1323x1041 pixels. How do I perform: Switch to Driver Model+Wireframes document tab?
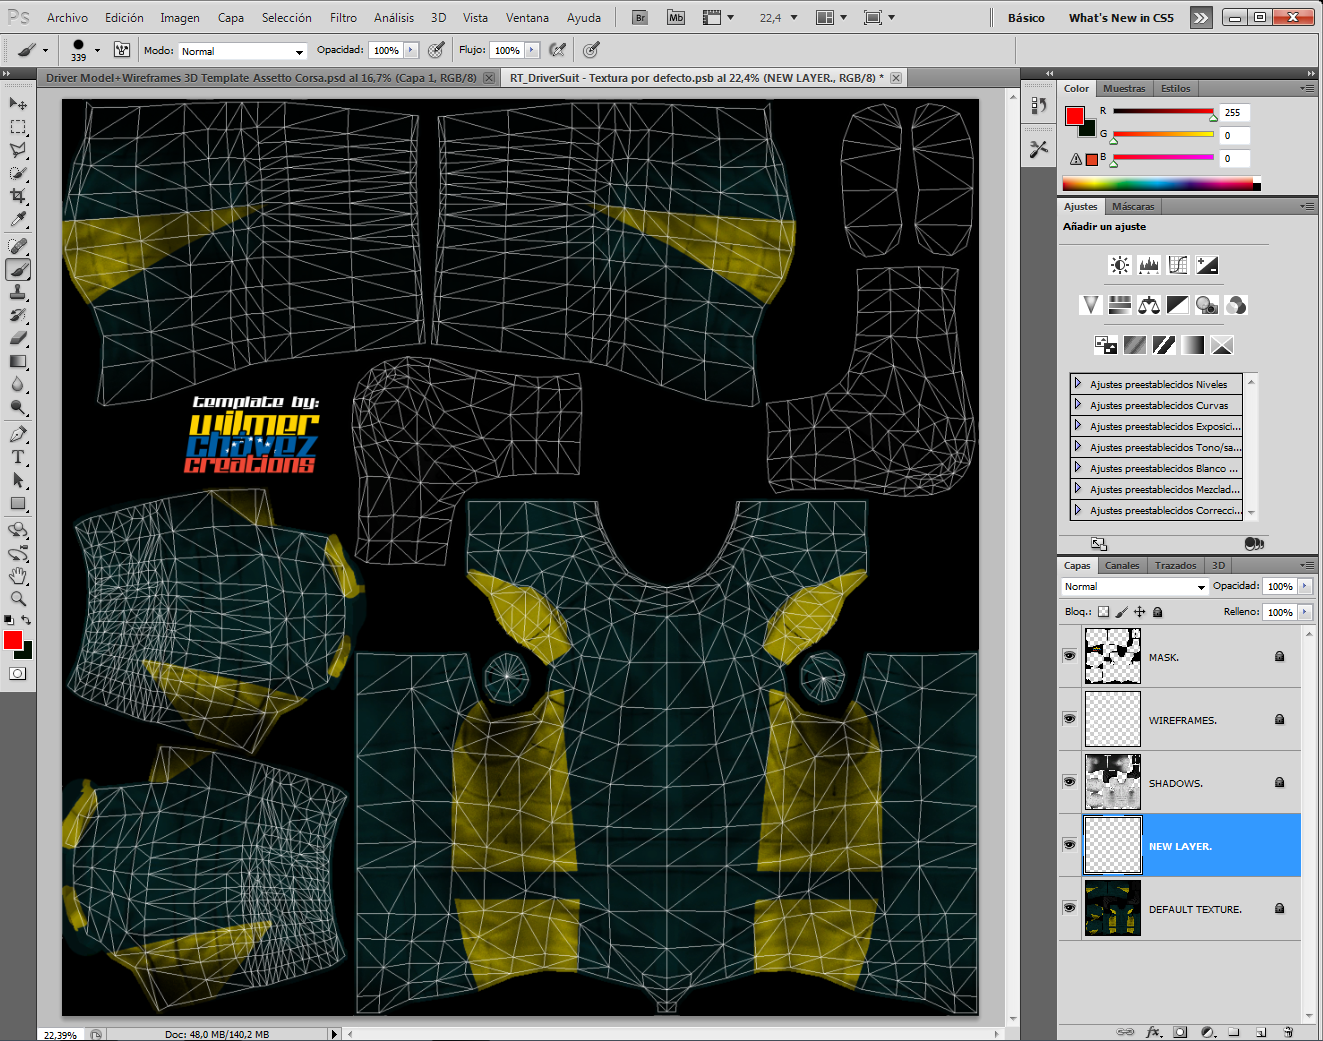(269, 78)
